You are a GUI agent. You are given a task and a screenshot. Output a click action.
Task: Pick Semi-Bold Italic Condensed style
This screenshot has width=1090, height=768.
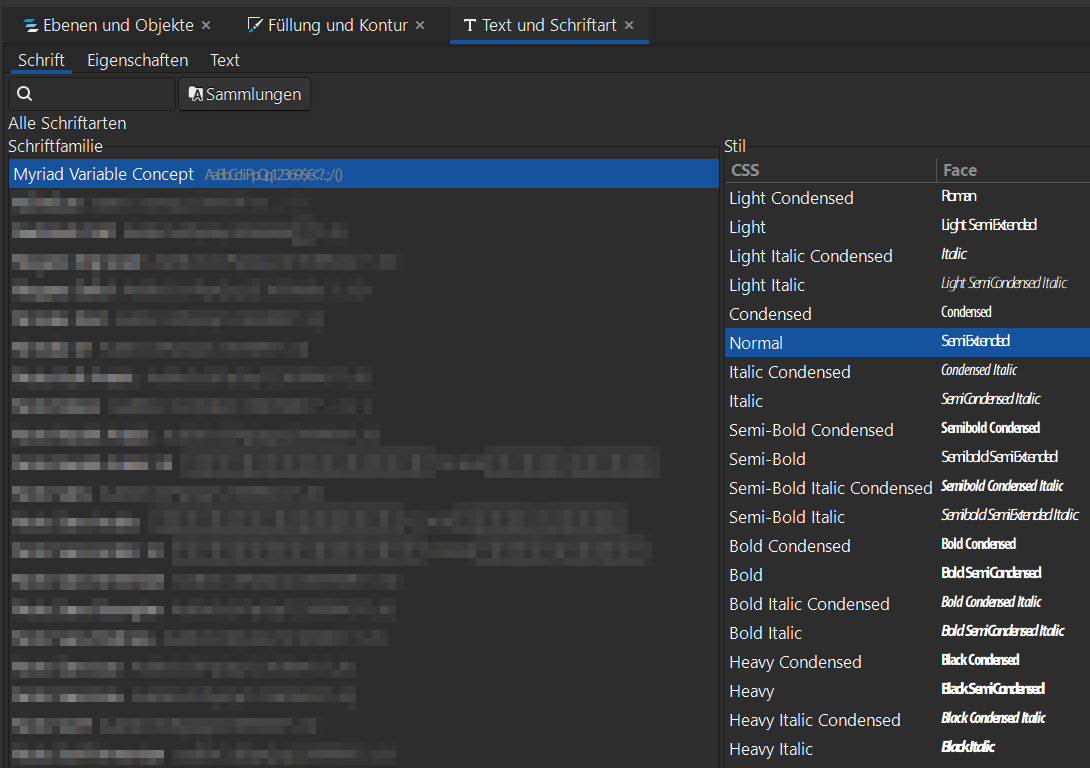[907, 488]
